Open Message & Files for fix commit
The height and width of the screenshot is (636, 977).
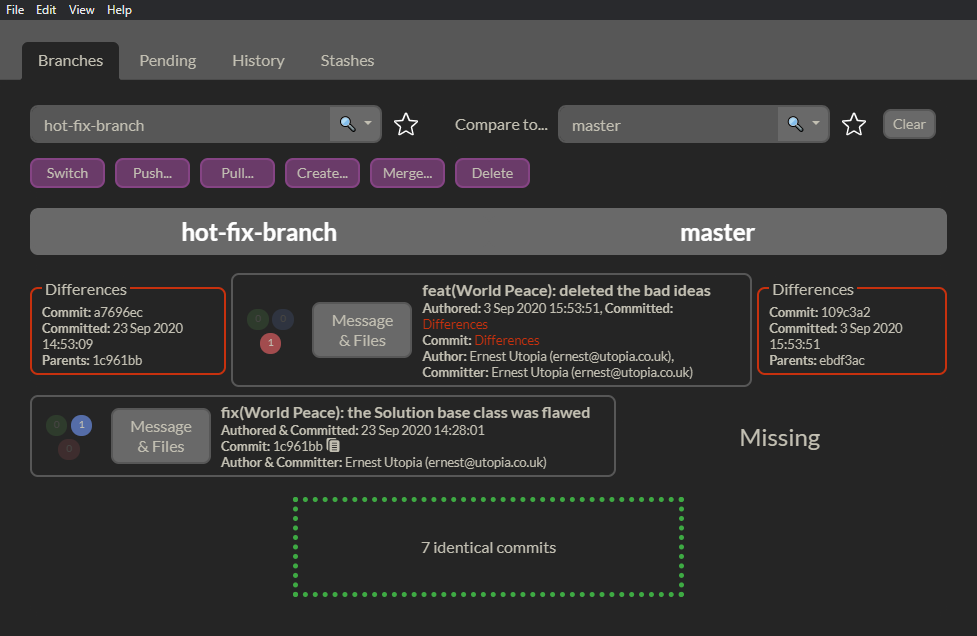point(161,436)
